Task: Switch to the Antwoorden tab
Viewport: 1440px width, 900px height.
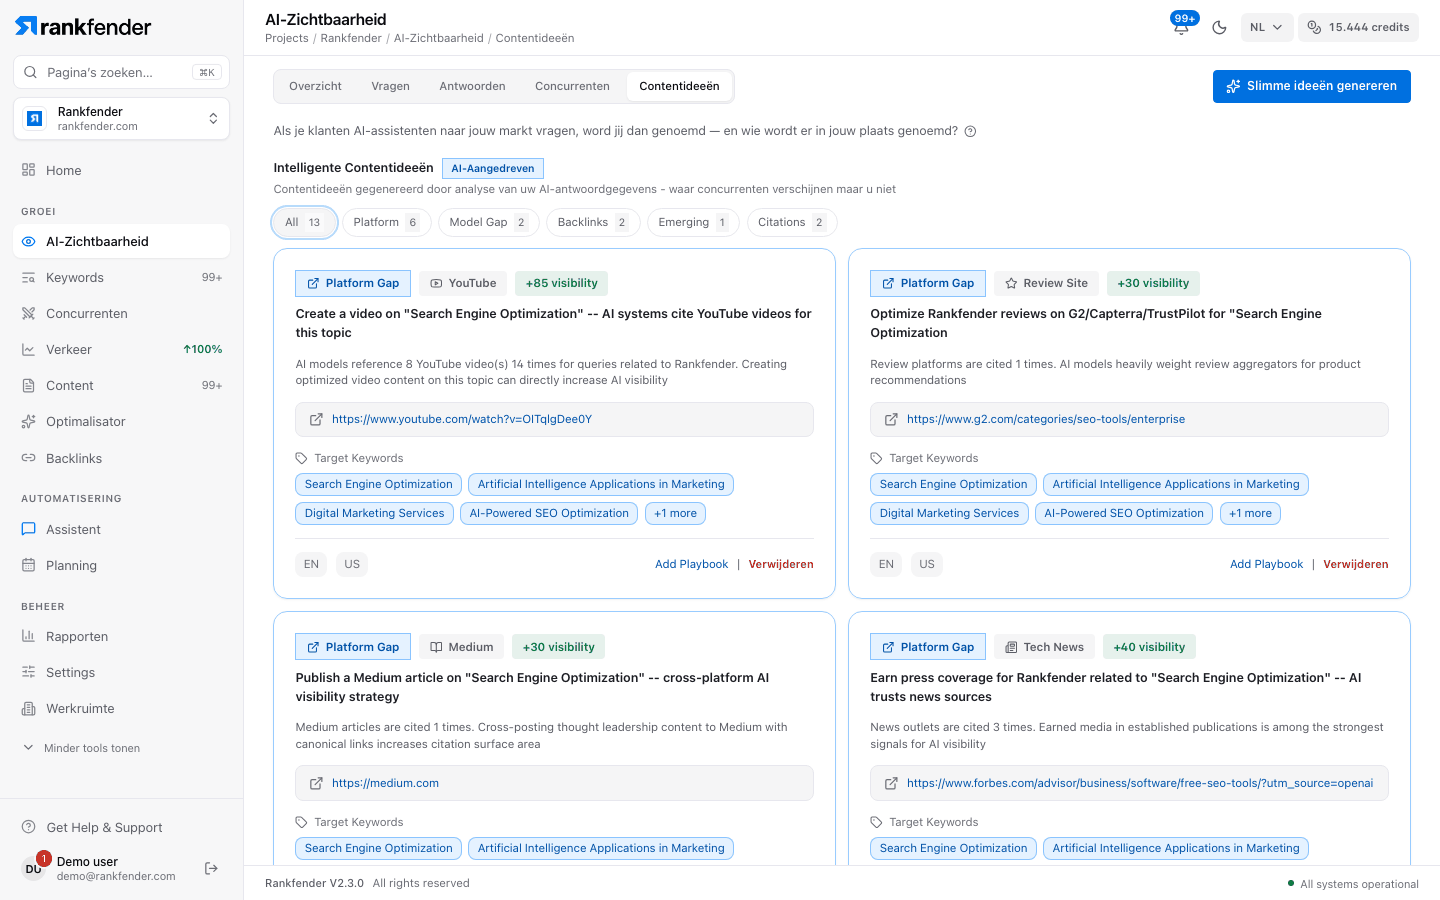Action: pos(472,86)
